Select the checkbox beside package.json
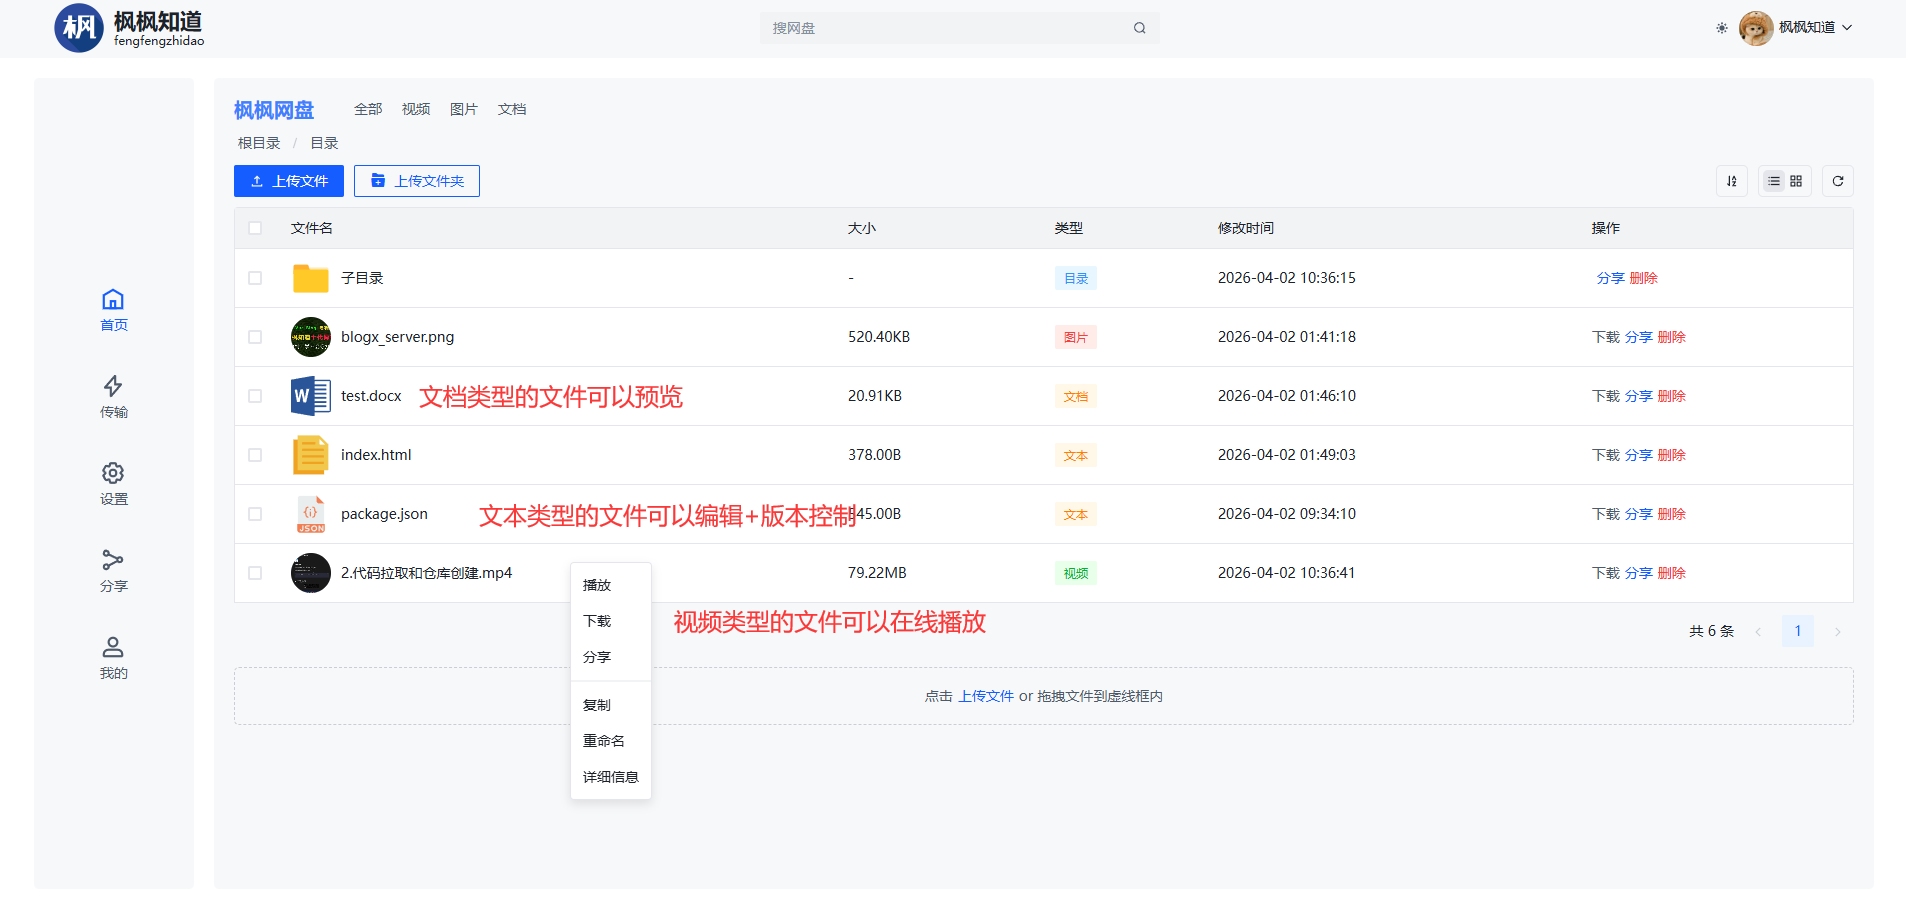This screenshot has width=1906, height=904. tap(255, 514)
